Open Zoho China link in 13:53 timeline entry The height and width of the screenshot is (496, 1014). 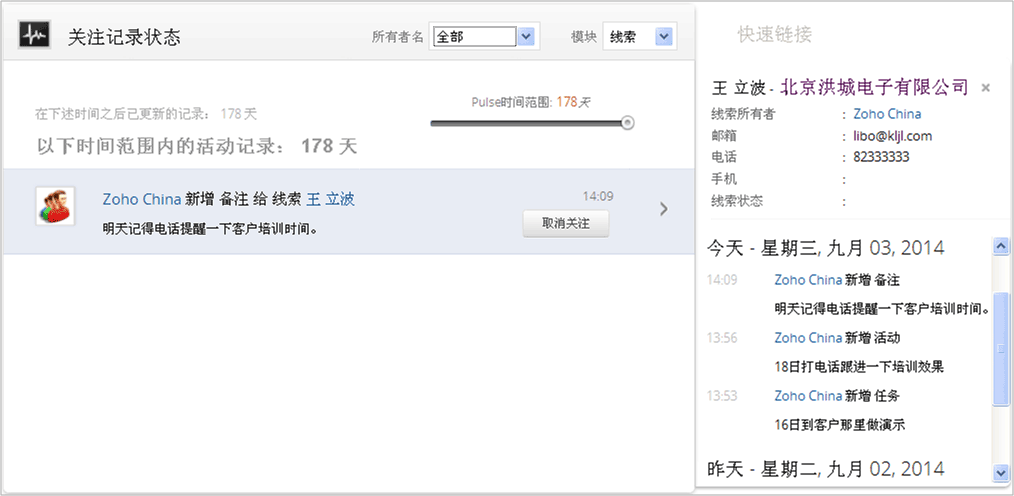[x=808, y=396]
